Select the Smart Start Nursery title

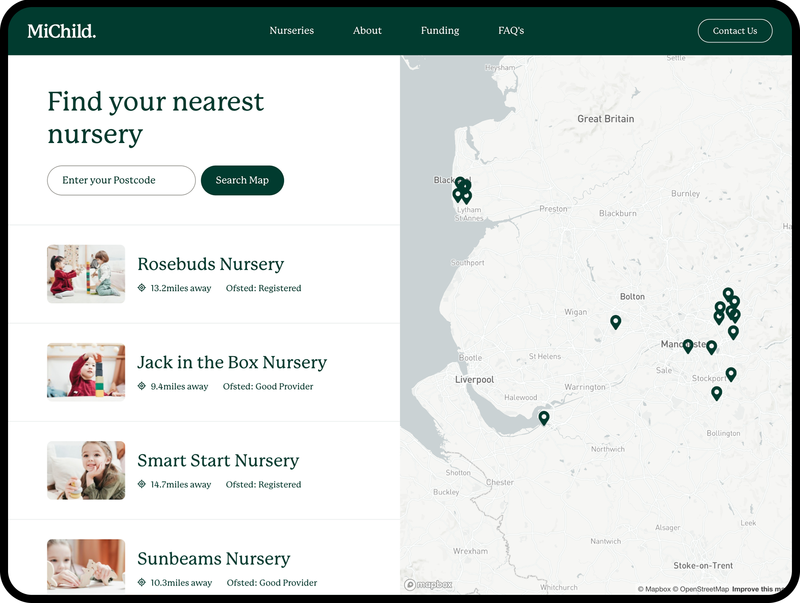coord(218,460)
